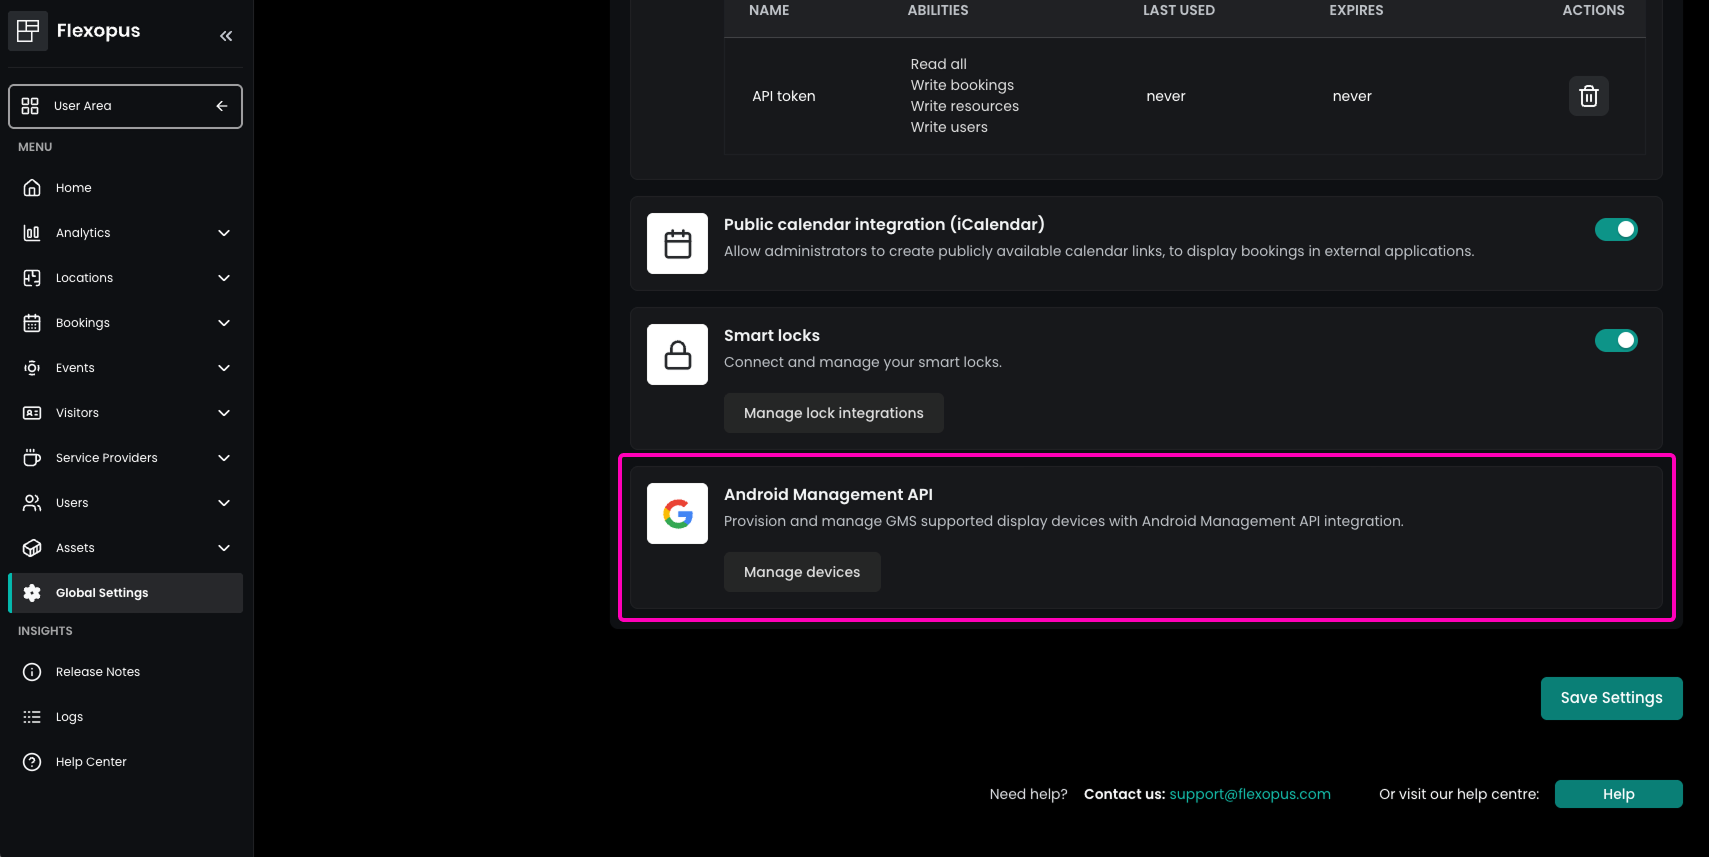Go to Home in the menu
The height and width of the screenshot is (857, 1709).
coord(74,188)
